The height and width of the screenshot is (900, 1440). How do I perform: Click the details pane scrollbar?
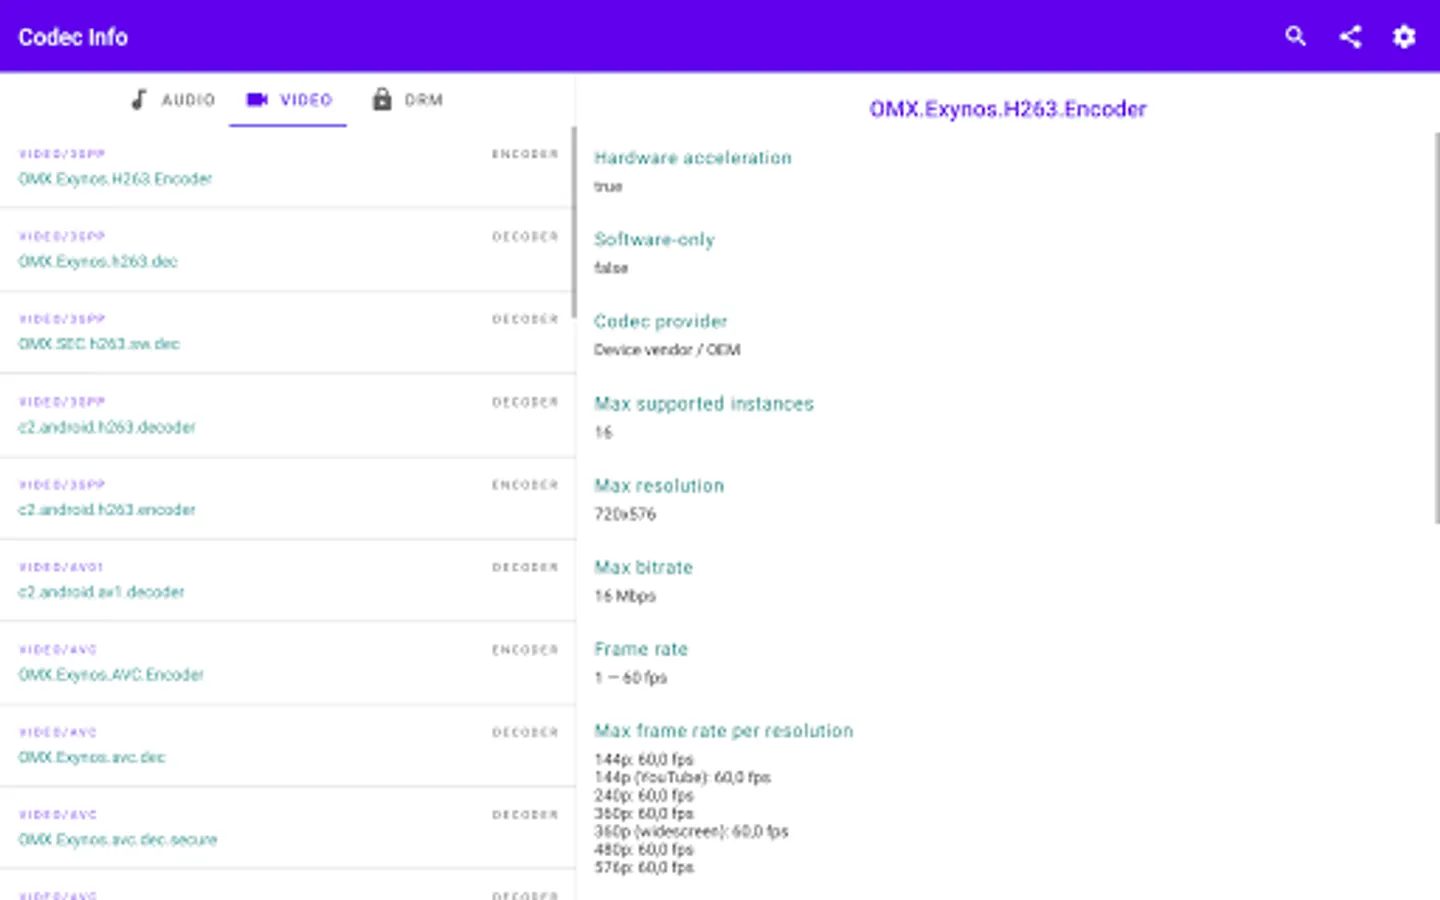point(1437,328)
